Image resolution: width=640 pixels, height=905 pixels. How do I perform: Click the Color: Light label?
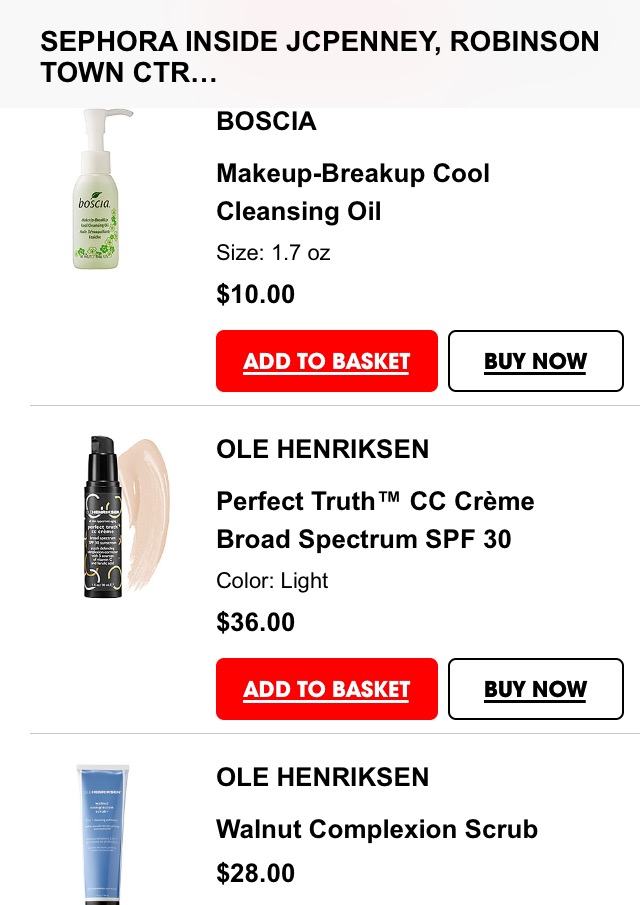272,581
